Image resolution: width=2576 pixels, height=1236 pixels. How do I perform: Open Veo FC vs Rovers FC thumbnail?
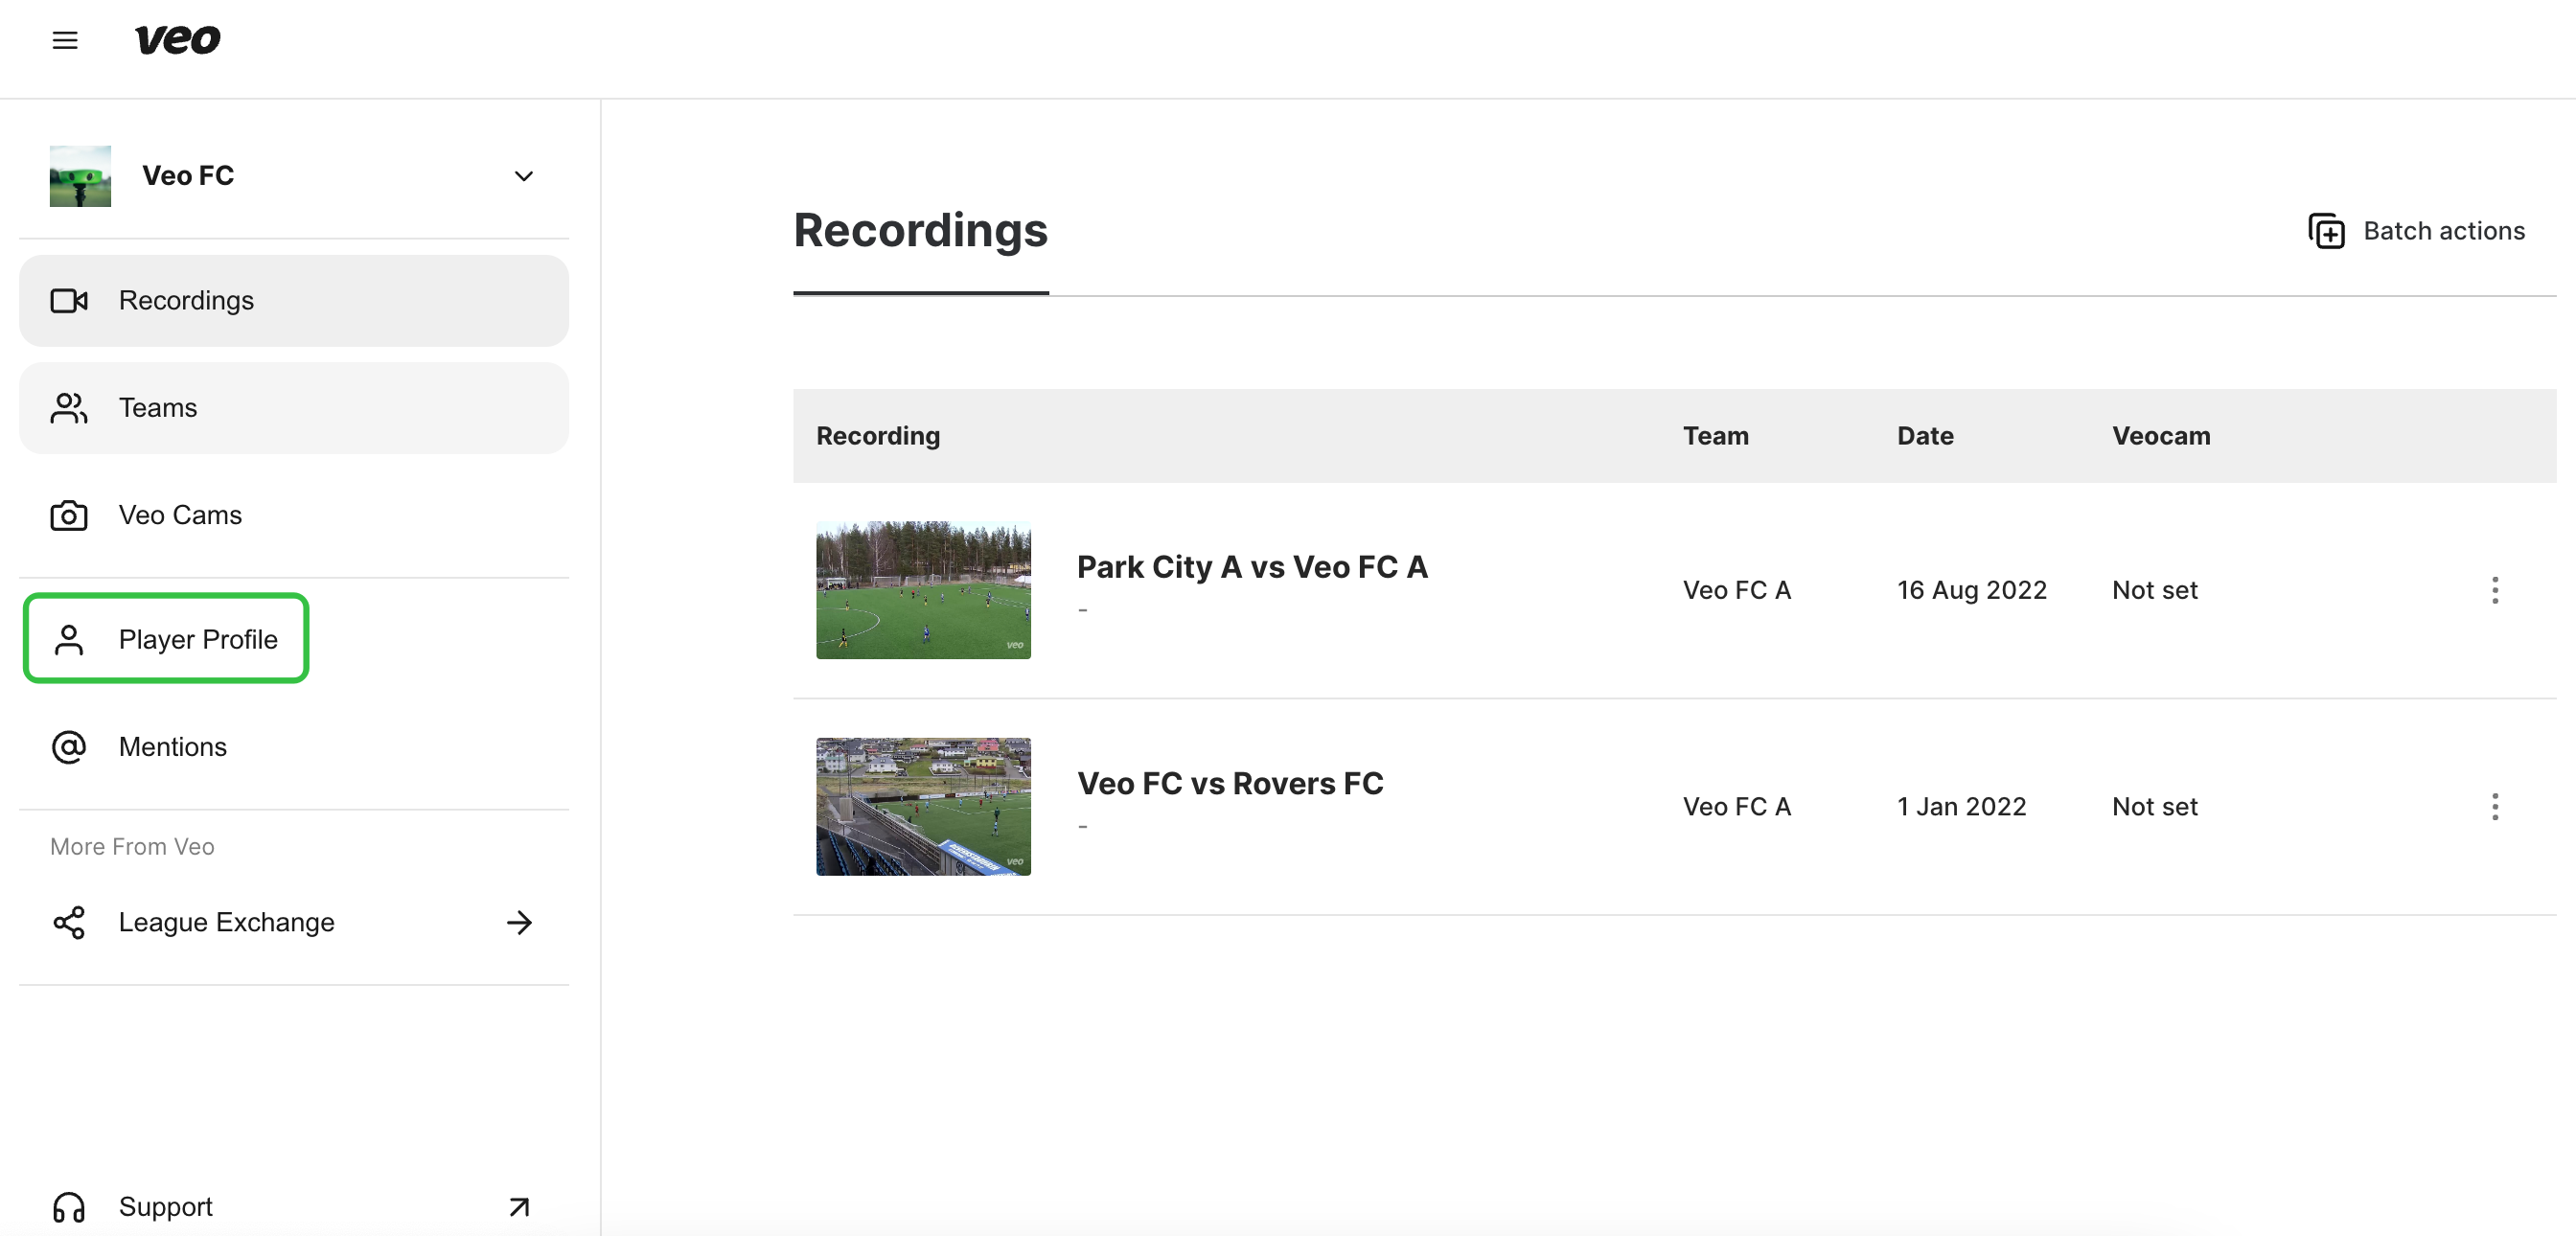(x=923, y=807)
